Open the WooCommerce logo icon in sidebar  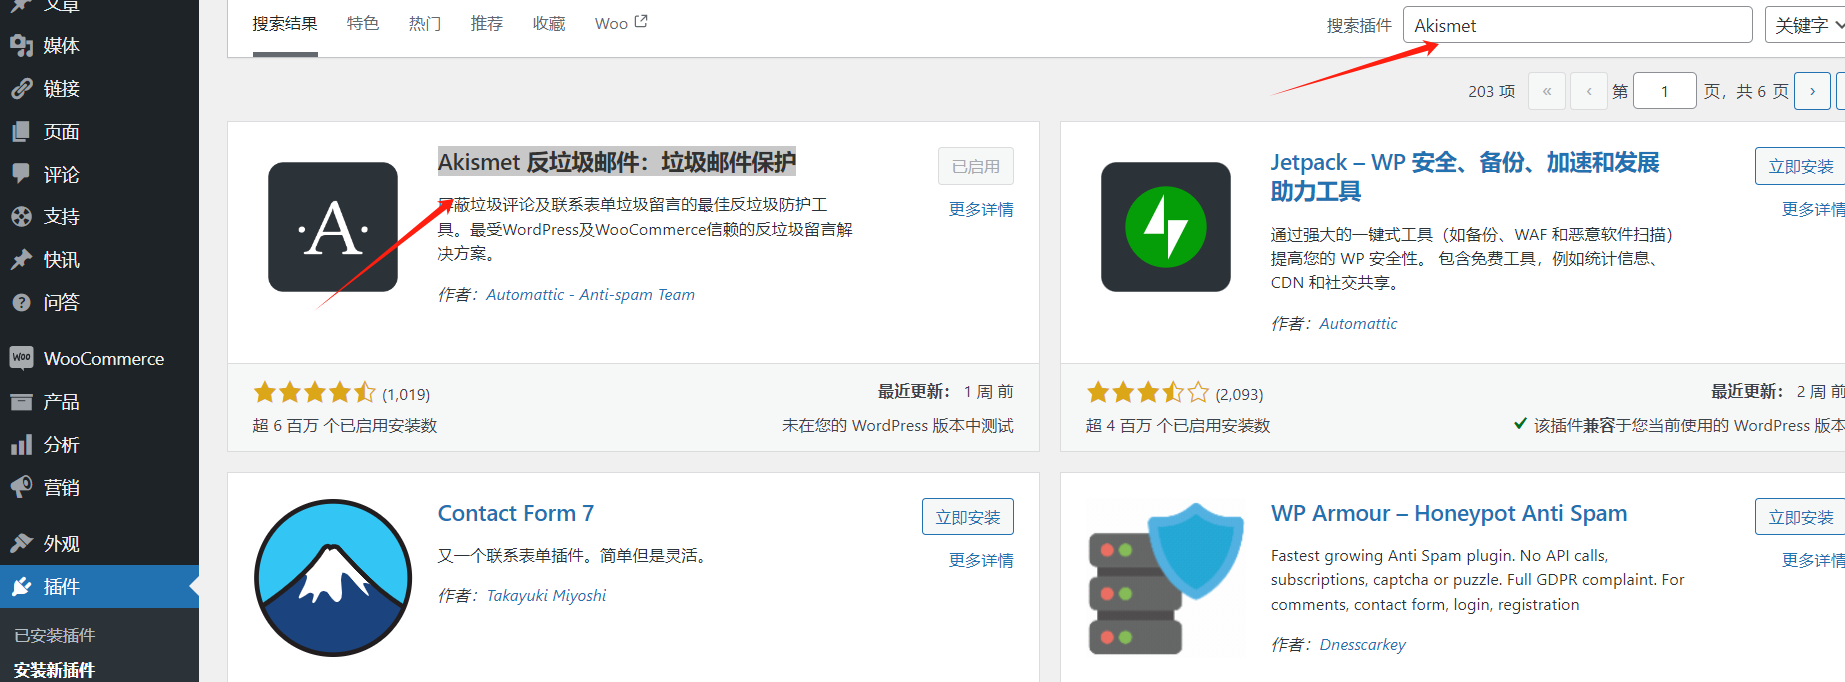tap(22, 358)
